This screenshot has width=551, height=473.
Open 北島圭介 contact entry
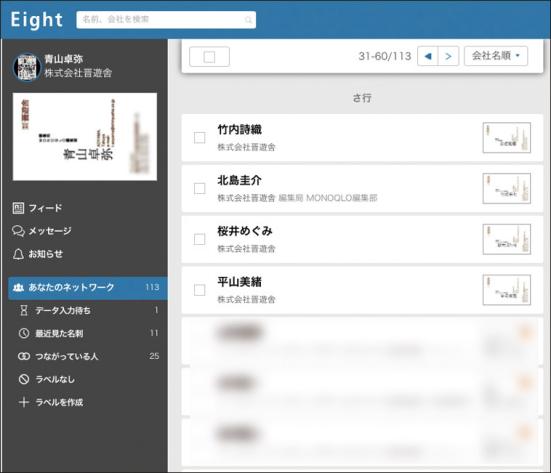(x=362, y=189)
